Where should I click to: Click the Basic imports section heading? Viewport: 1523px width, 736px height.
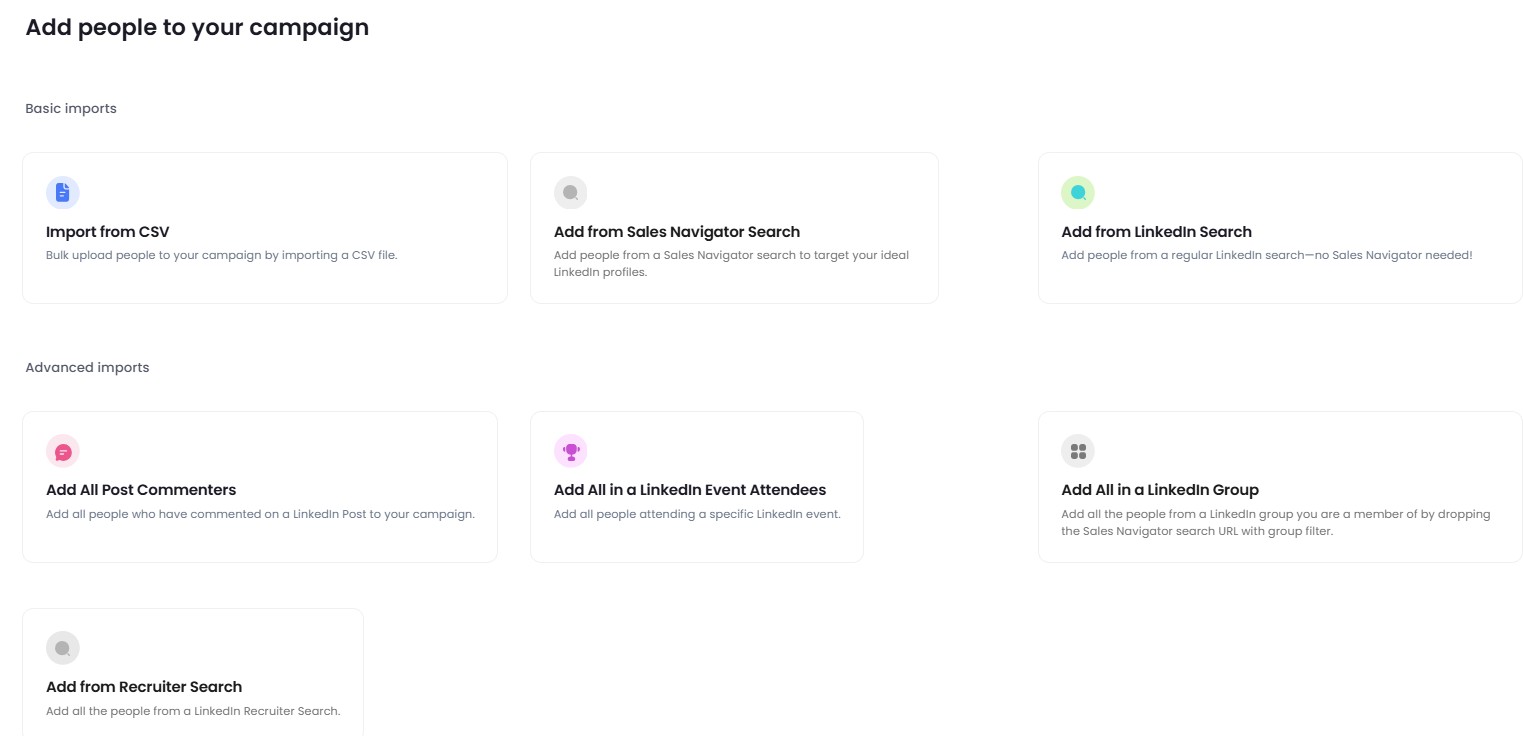(70, 108)
